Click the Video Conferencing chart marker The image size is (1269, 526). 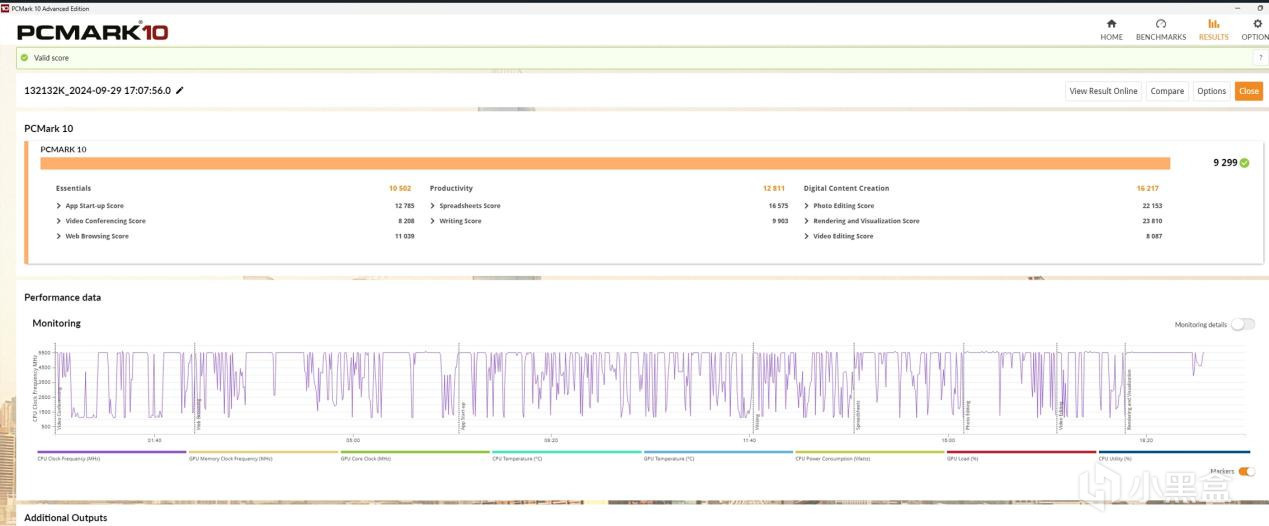[x=59, y=410]
